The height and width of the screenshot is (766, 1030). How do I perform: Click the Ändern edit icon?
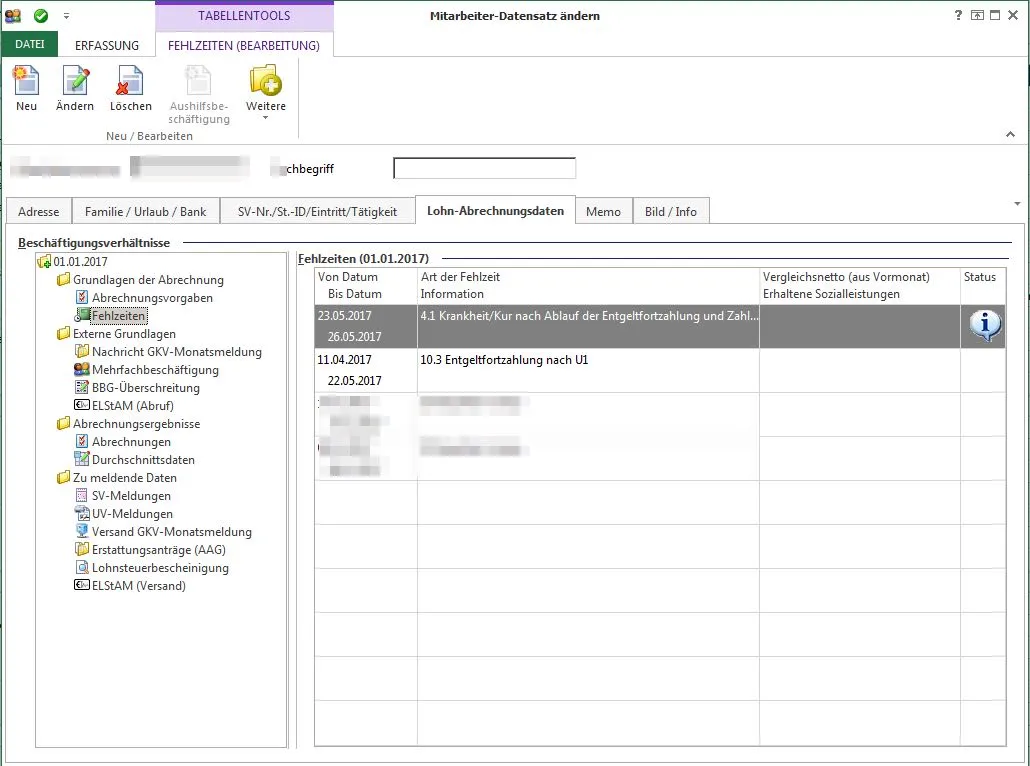[75, 82]
